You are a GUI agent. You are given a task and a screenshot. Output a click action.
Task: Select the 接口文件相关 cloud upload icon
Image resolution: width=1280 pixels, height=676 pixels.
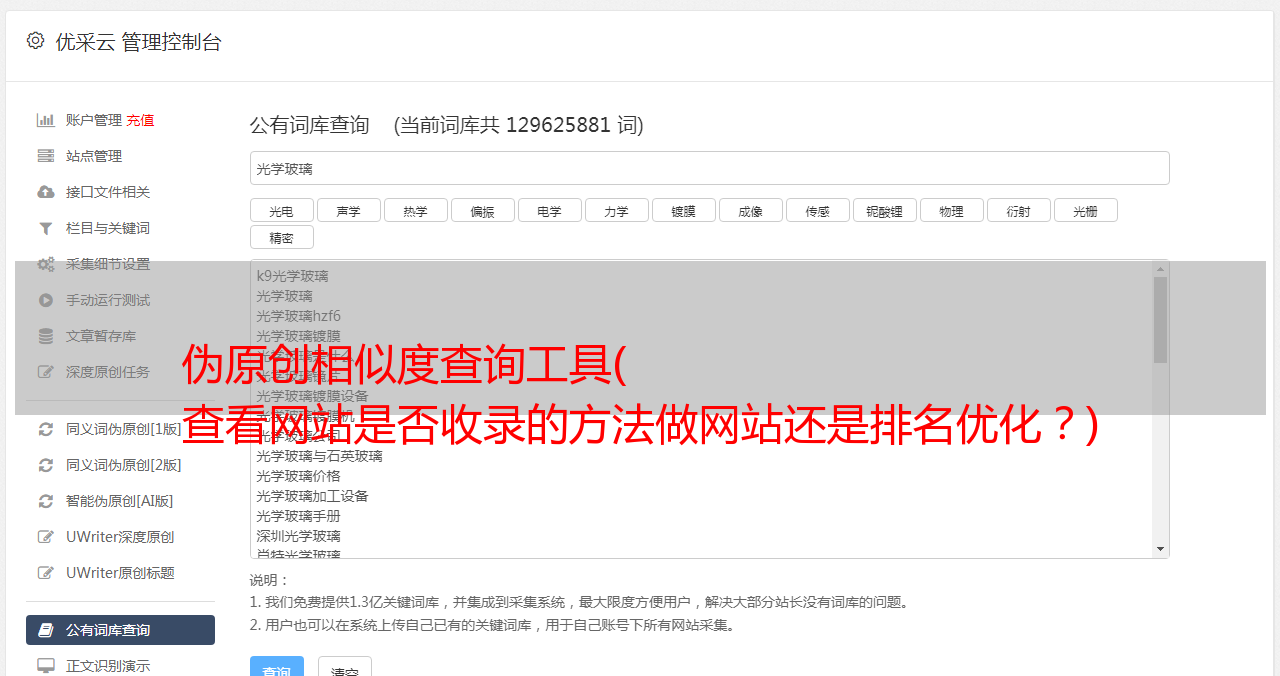[x=45, y=192]
